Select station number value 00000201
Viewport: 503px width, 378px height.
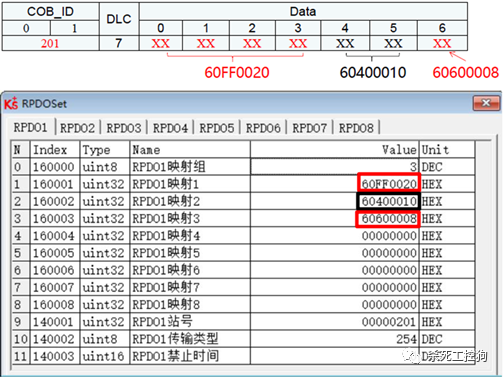click(x=335, y=322)
